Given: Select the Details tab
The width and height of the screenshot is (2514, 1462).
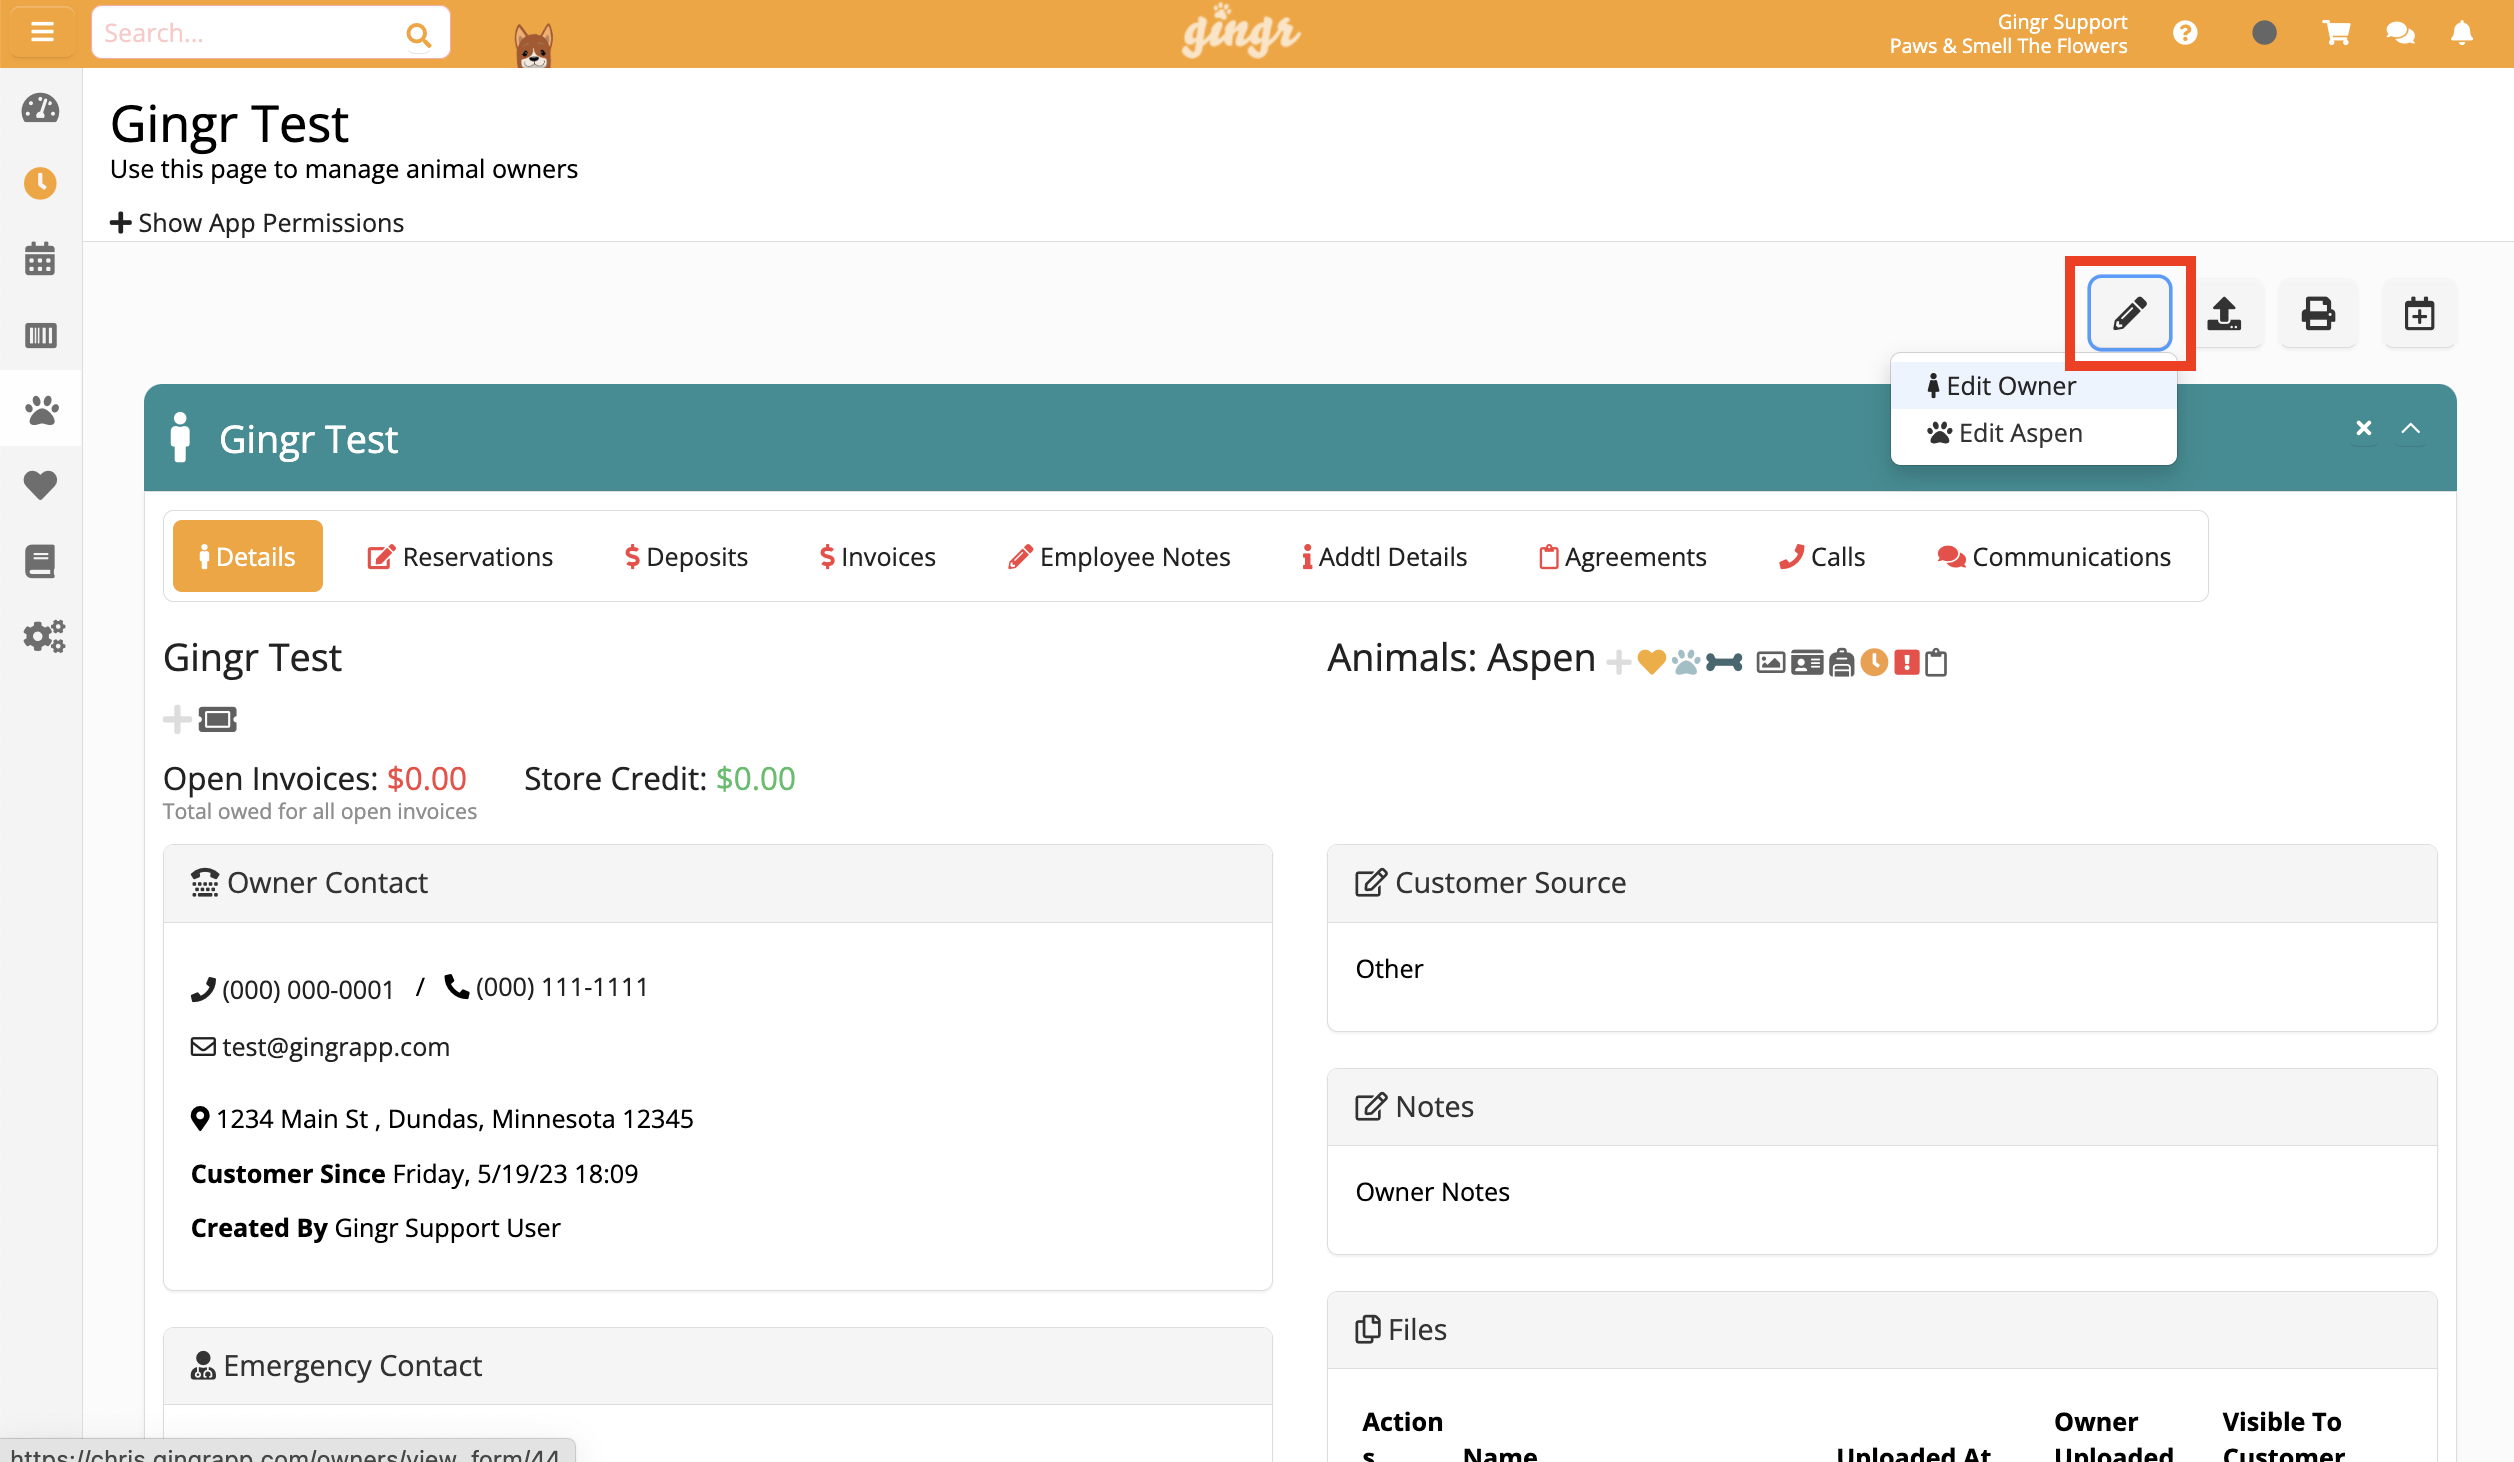Looking at the screenshot, I should (x=248, y=556).
